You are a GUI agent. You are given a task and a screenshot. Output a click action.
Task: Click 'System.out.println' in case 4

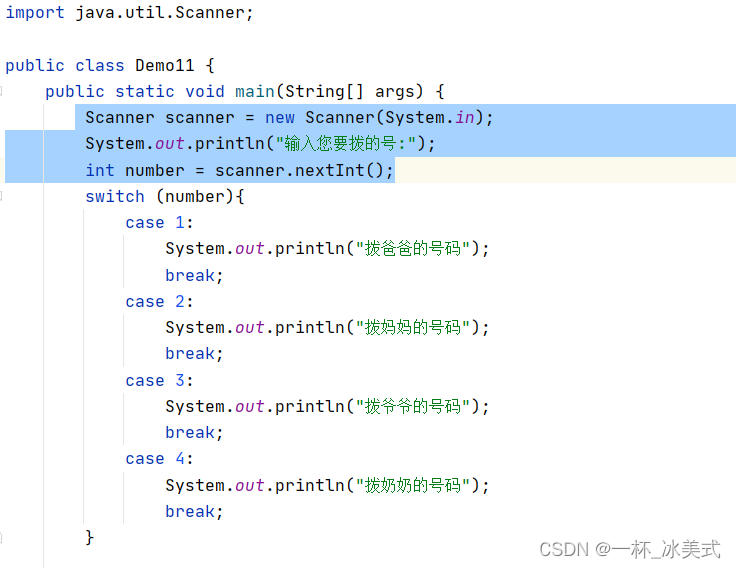[255, 485]
